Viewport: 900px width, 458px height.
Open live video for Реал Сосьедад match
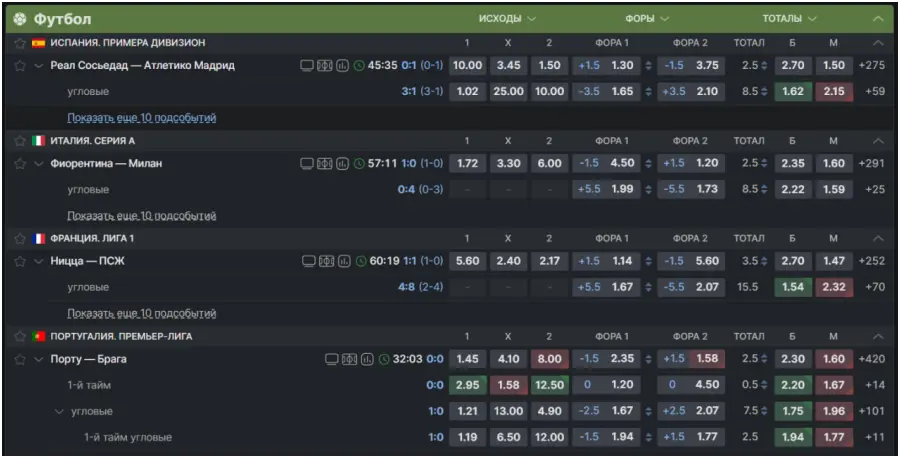point(307,65)
